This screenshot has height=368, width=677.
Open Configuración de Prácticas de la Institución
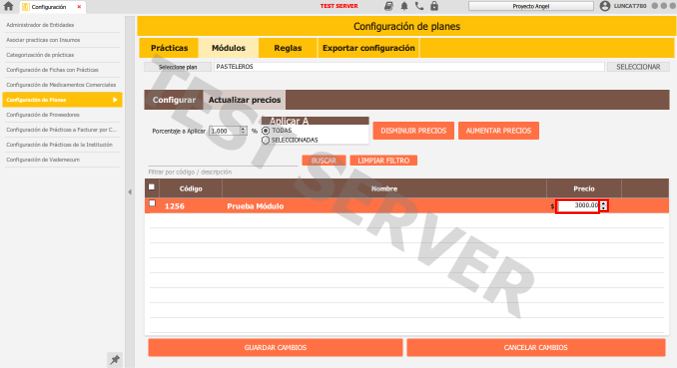click(59, 145)
